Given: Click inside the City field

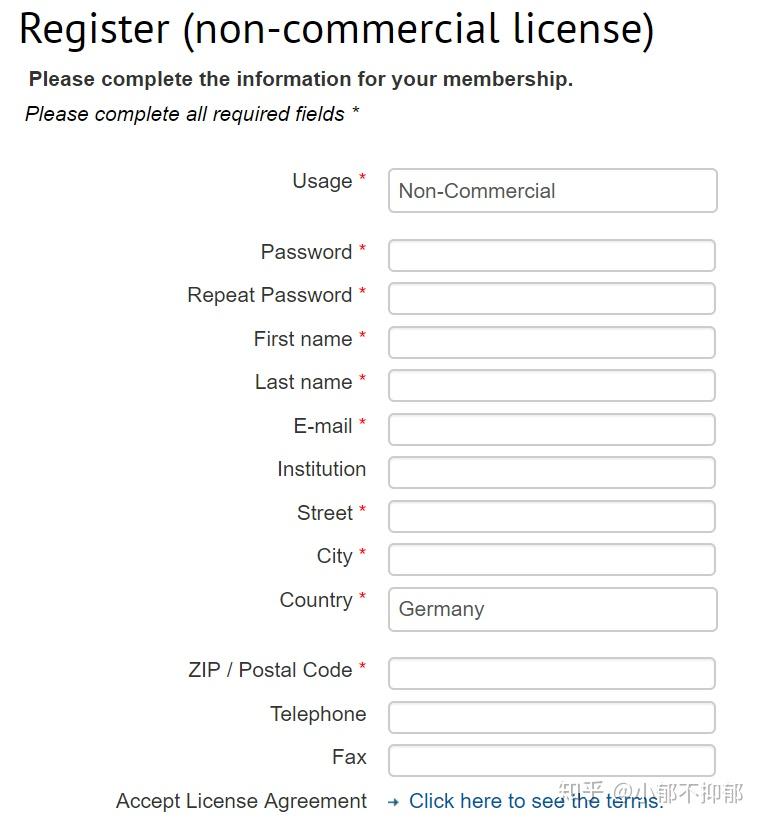Looking at the screenshot, I should (x=552, y=559).
